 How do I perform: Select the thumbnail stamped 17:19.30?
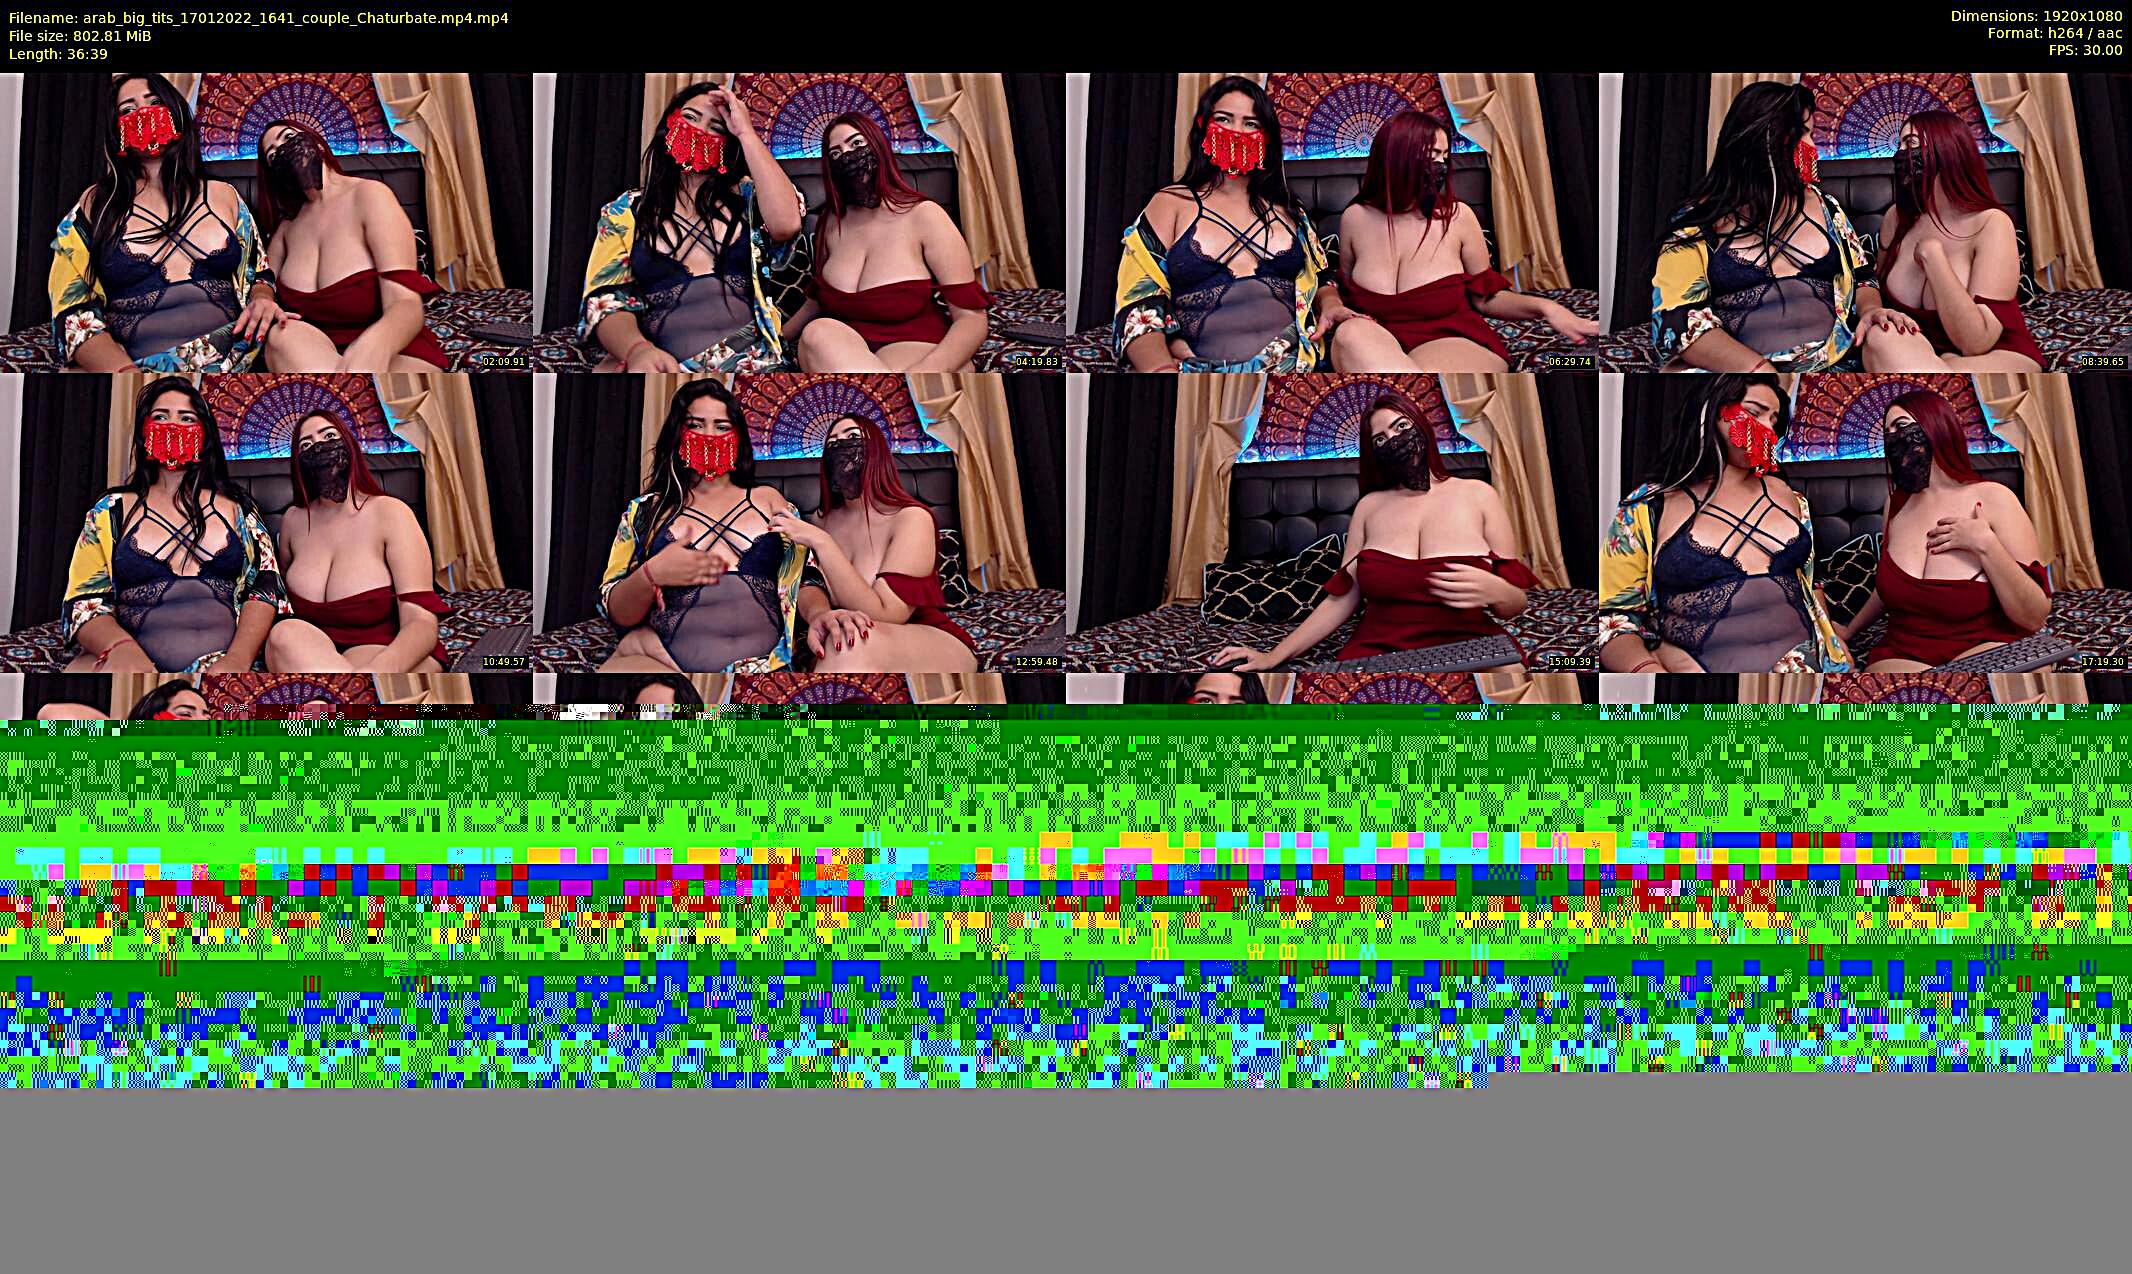1864,522
